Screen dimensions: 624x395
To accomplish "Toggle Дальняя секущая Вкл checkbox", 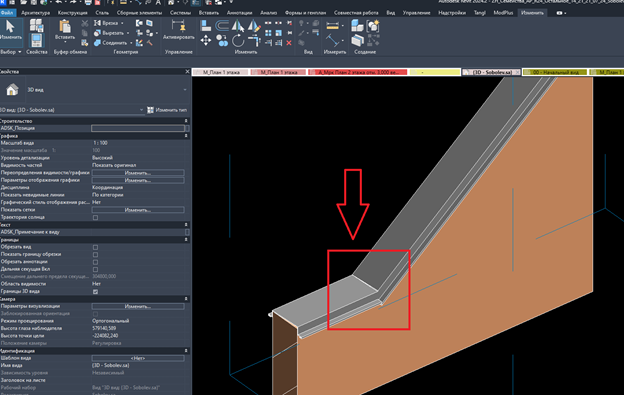I will tap(95, 270).
